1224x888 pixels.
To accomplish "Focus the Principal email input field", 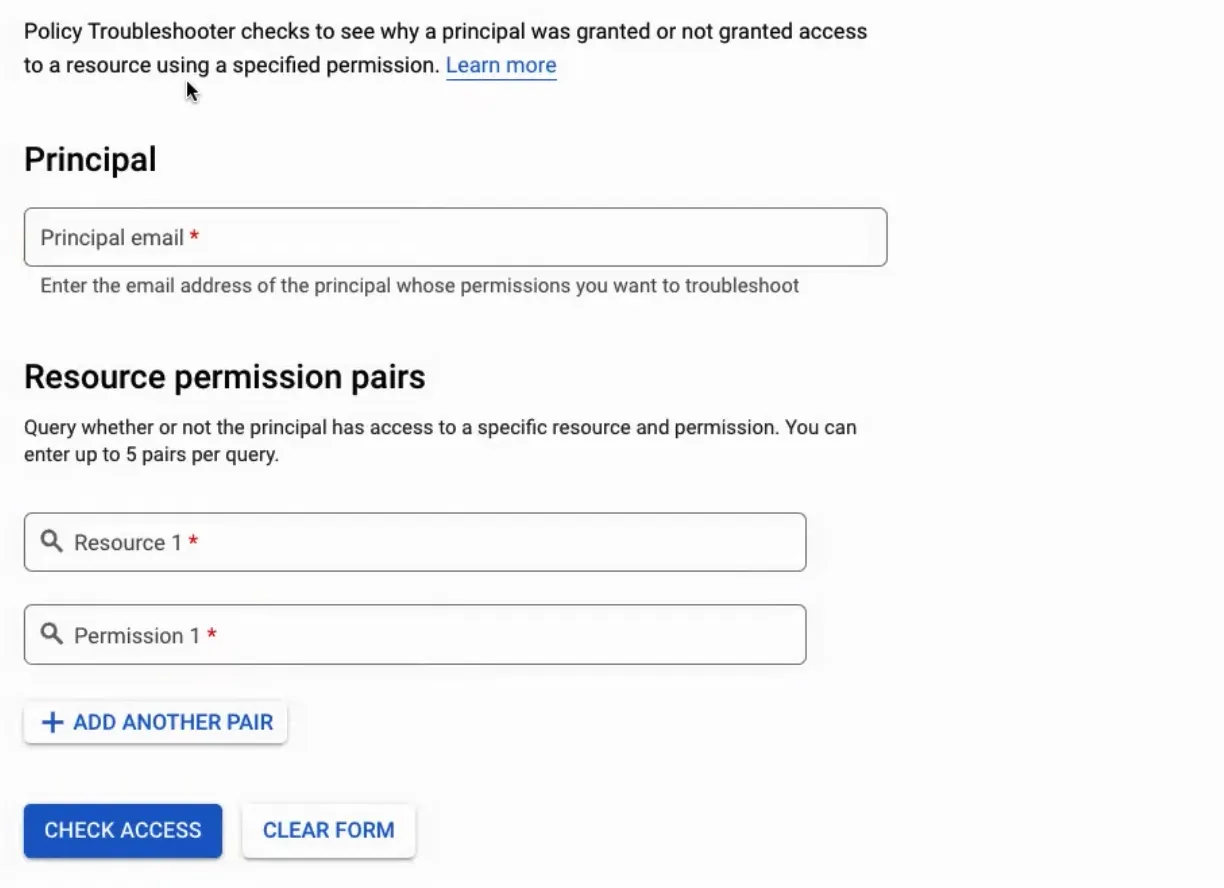I will (455, 237).
